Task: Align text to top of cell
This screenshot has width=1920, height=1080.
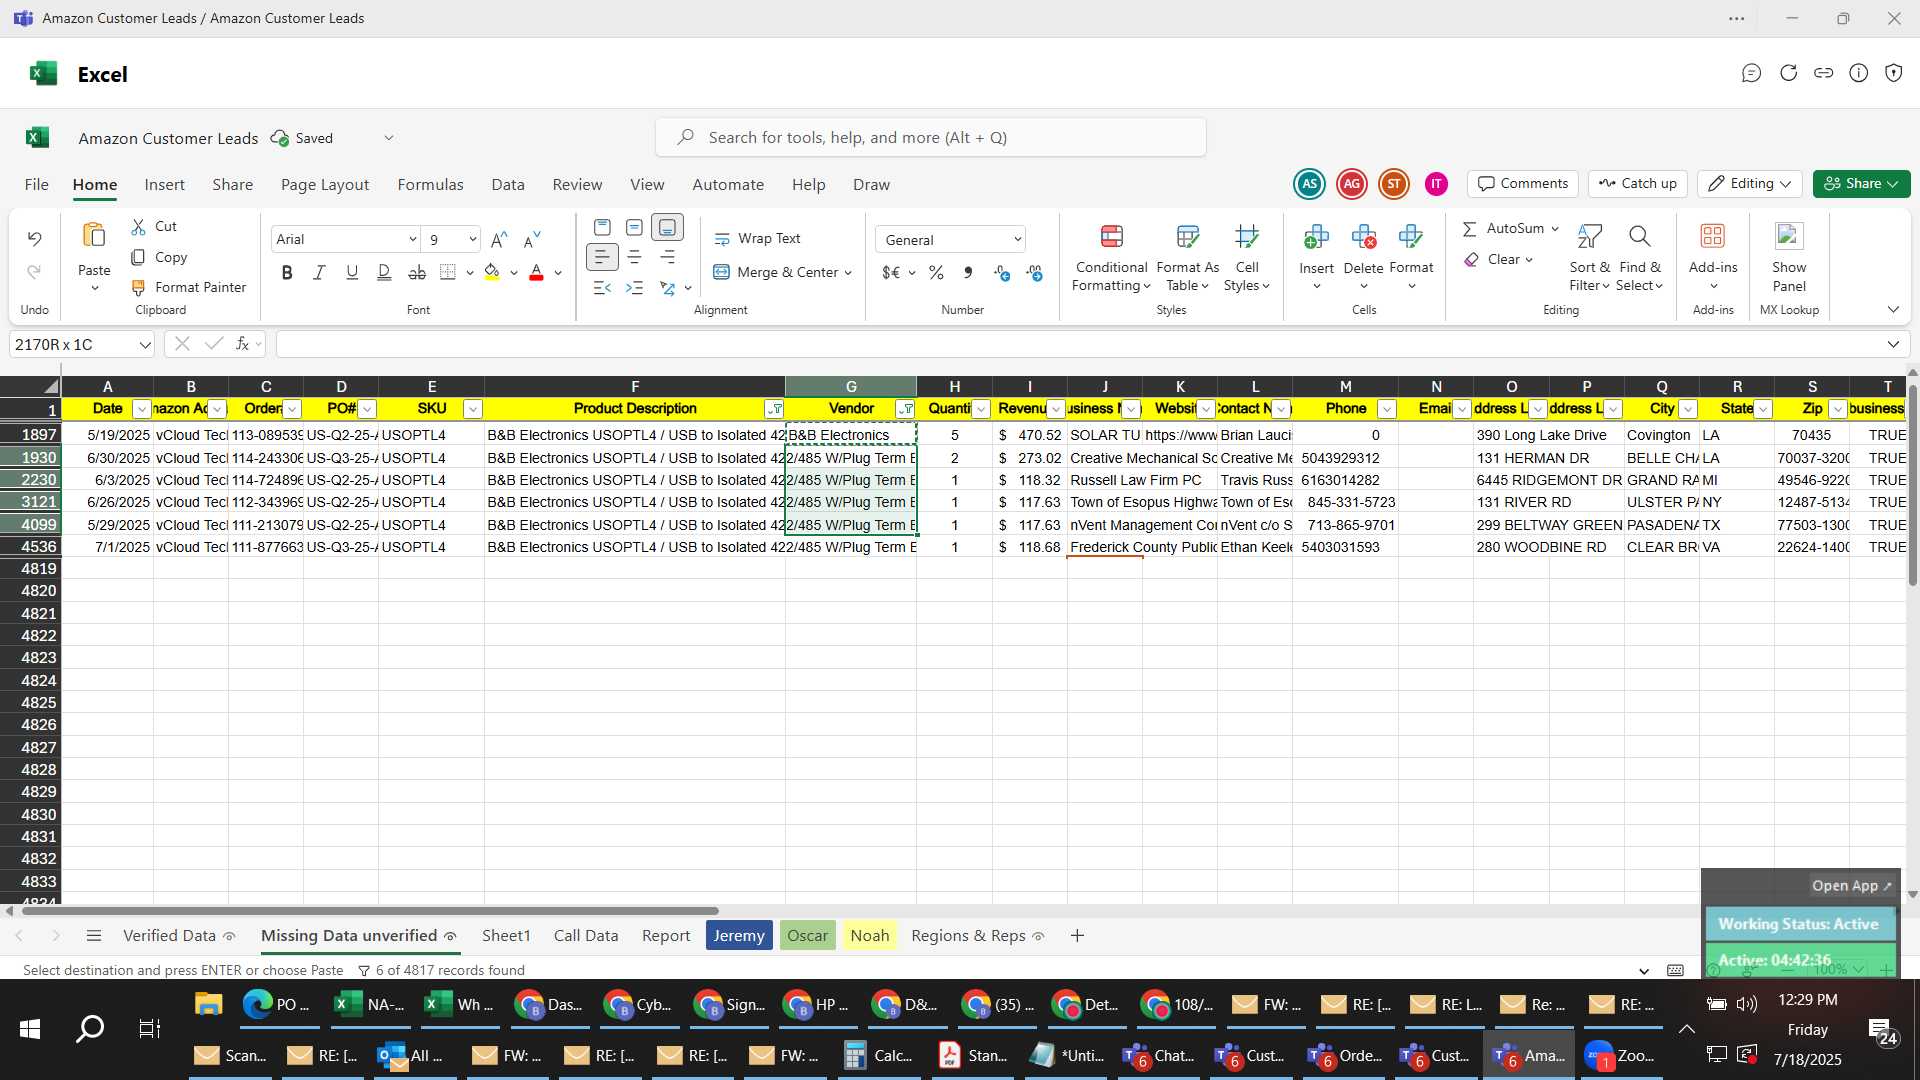Action: 602,227
